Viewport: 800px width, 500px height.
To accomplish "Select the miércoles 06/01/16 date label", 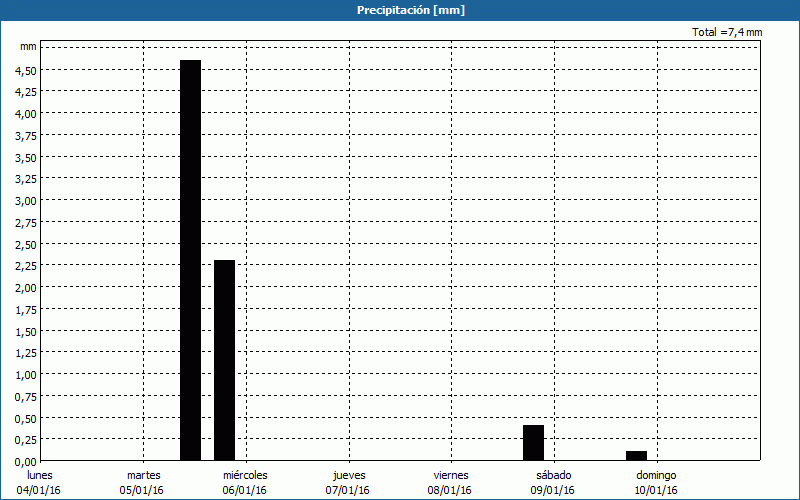I will click(x=245, y=482).
